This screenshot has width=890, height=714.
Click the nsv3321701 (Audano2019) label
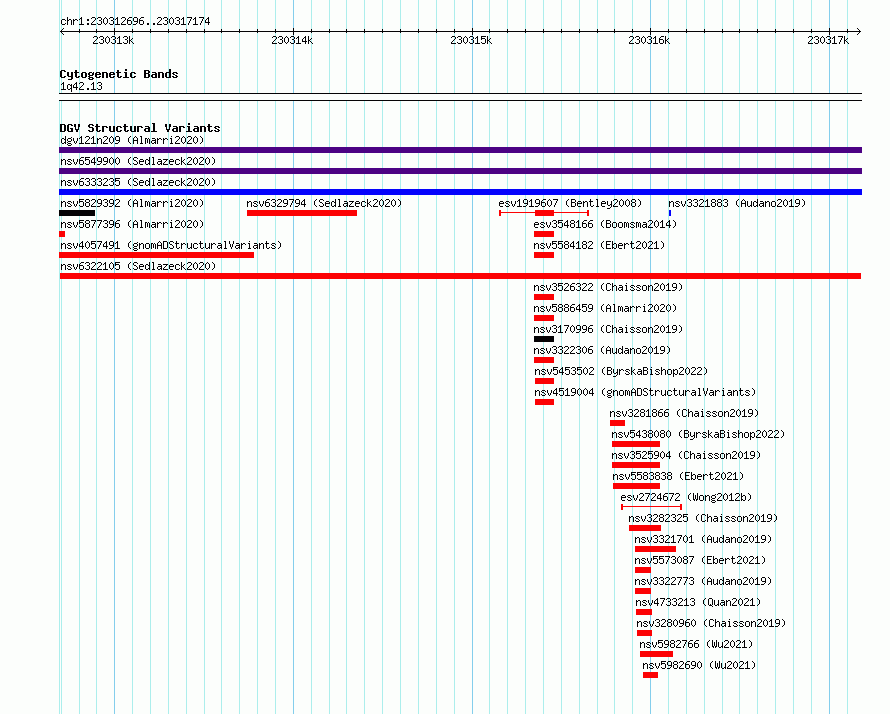coord(703,539)
